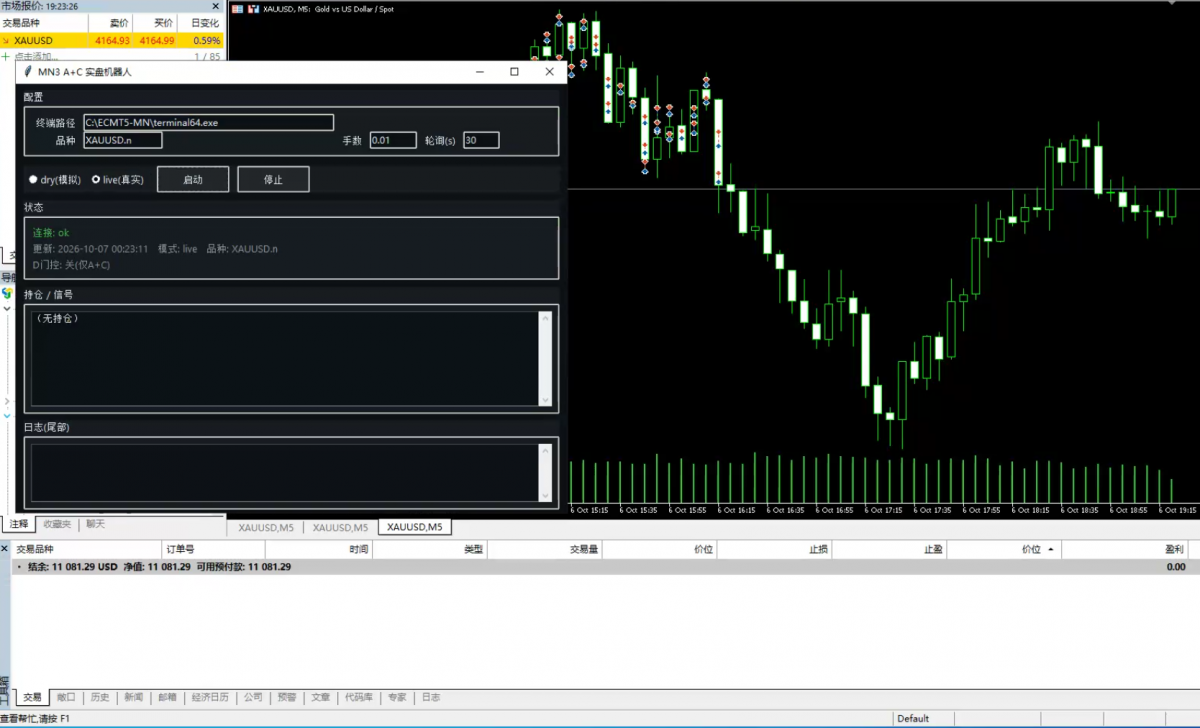
Task: Close the bottom toolbox panel with the X
Action: tap(5, 549)
